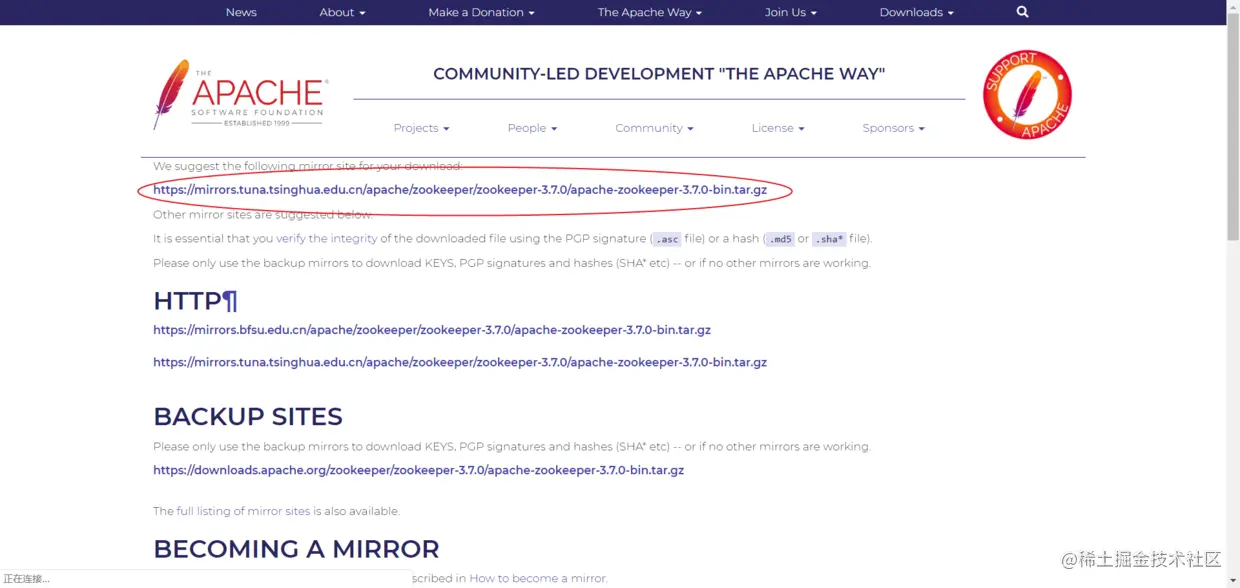
Task: Click the suggested tuna.tsinghua mirror link circled in red
Action: pos(460,190)
